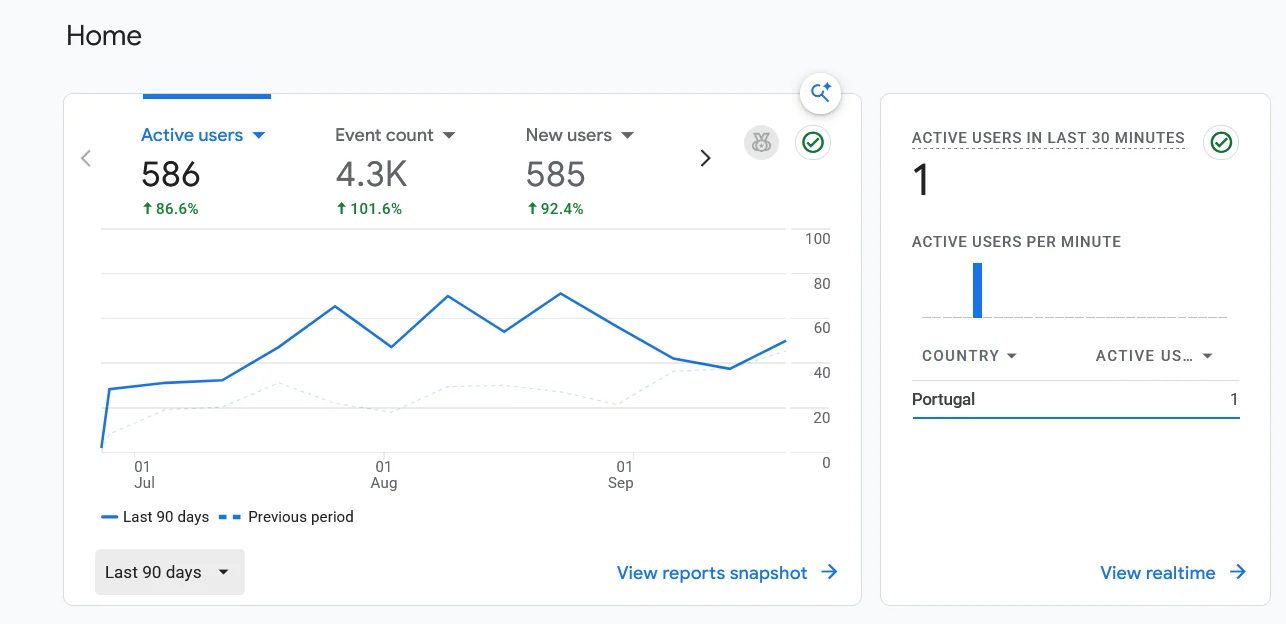The width and height of the screenshot is (1286, 624).
Task: Open View realtime link
Action: 1173,573
